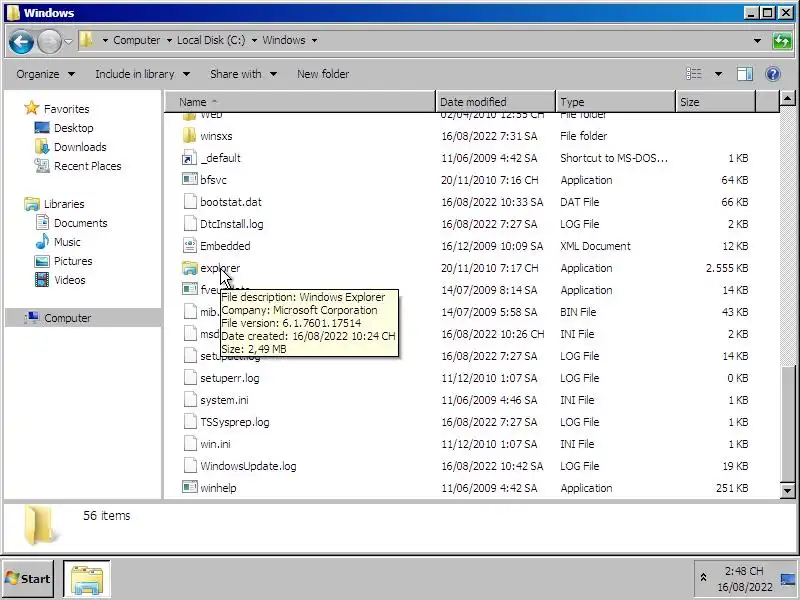Open the Documents library
This screenshot has height=600, width=800.
pyautogui.click(x=81, y=223)
